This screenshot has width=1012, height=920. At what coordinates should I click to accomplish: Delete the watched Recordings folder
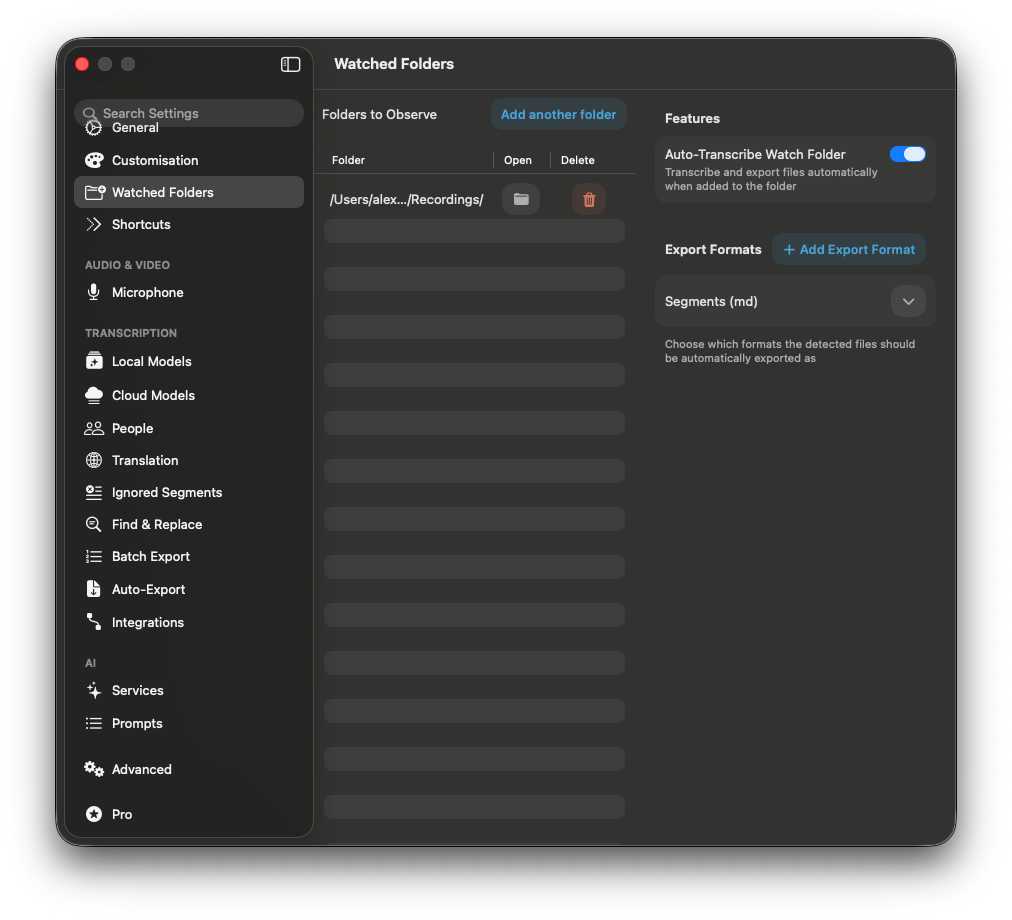pyautogui.click(x=589, y=199)
